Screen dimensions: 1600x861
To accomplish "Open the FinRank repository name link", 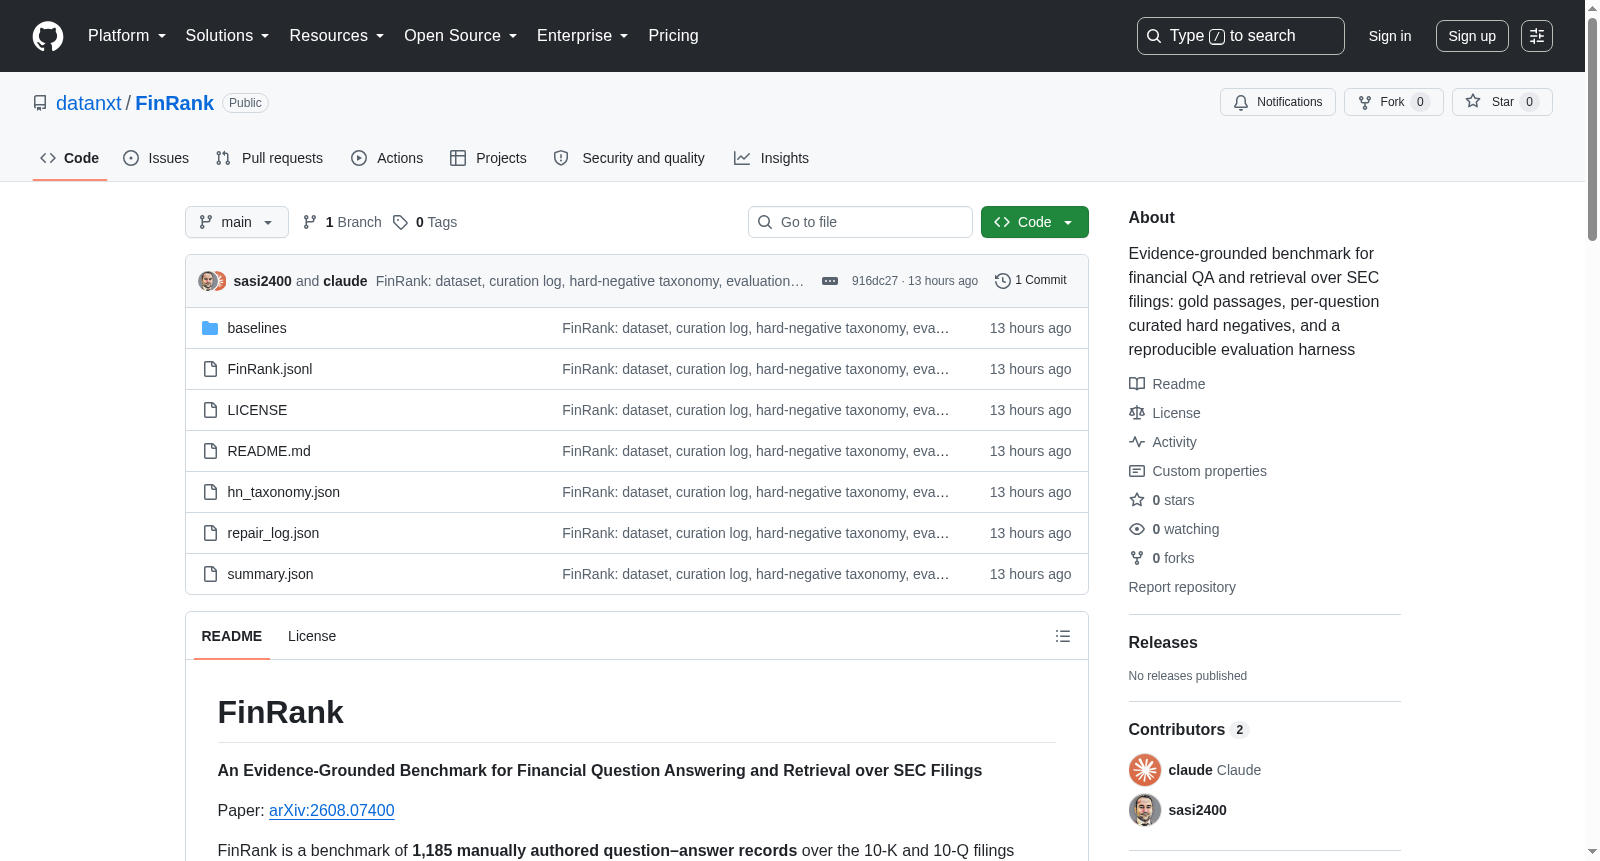I will [175, 103].
